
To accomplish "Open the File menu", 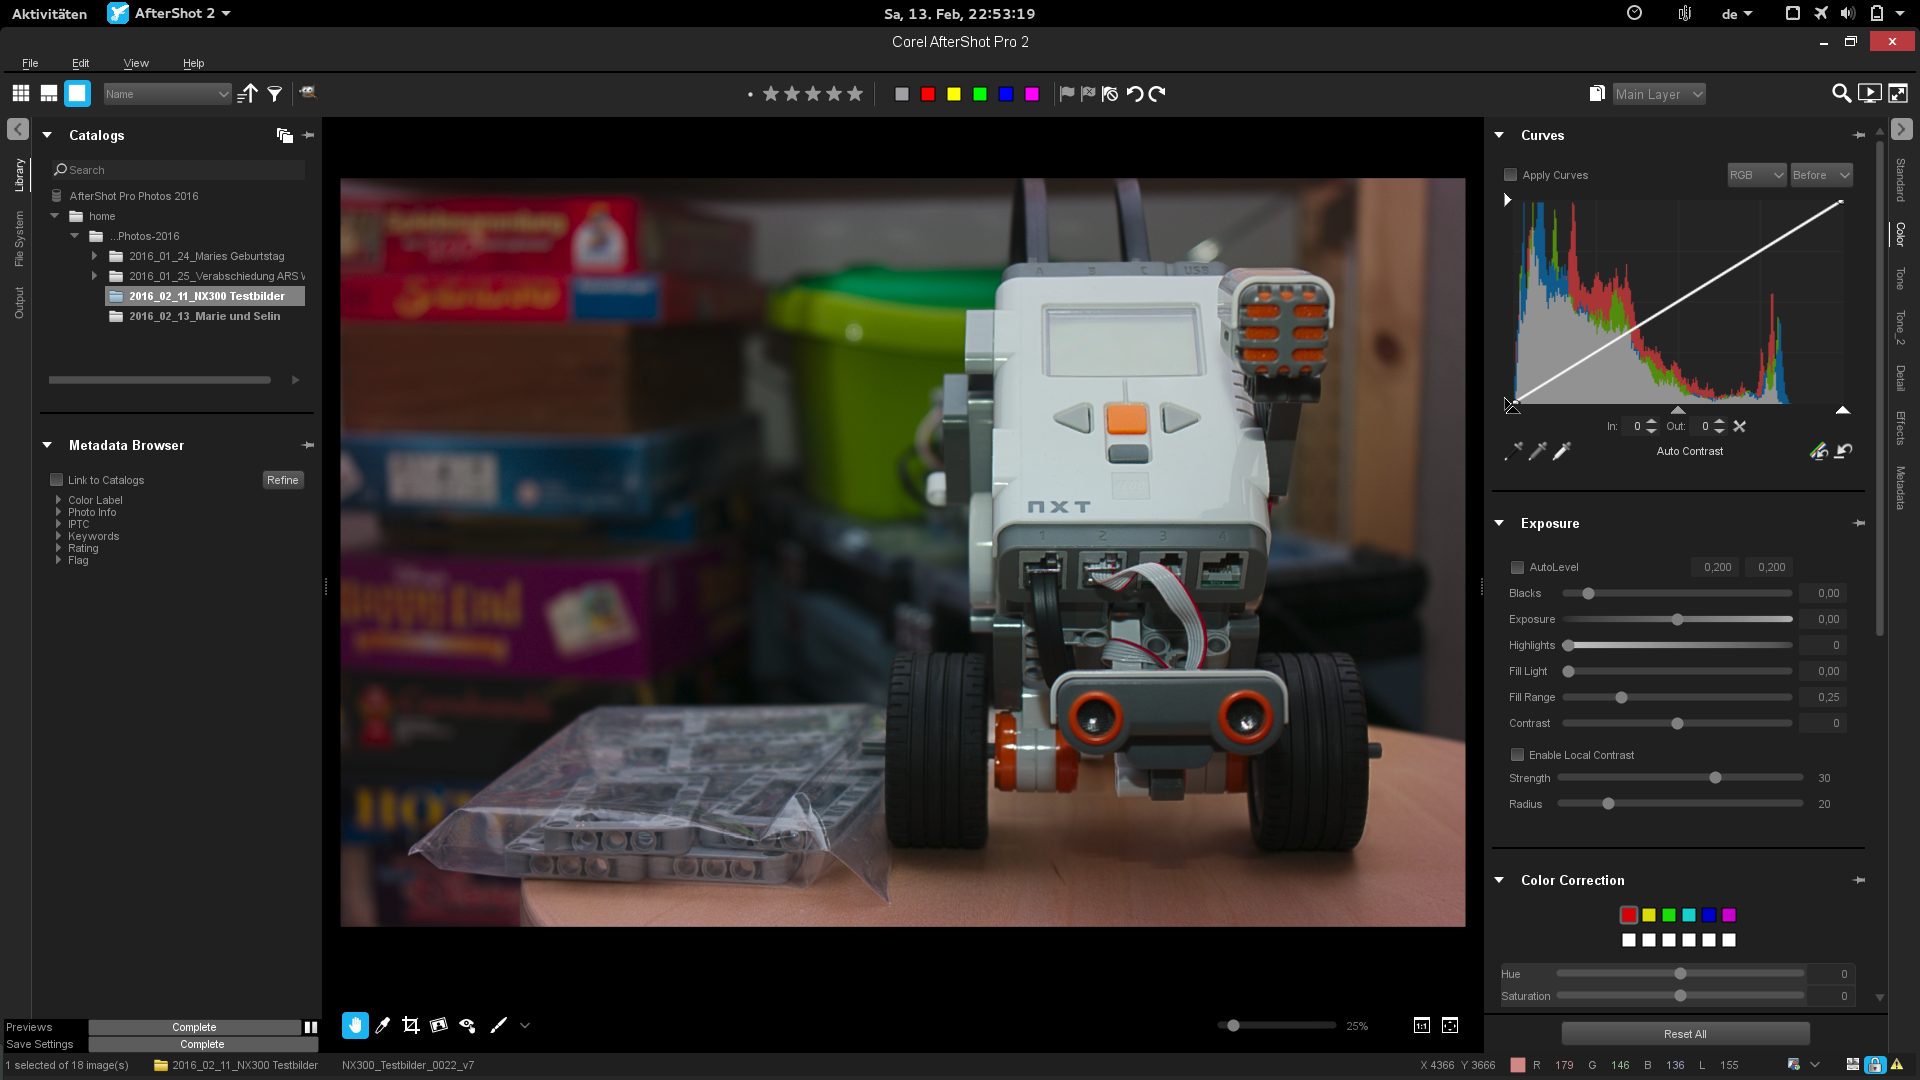I will [x=30, y=63].
